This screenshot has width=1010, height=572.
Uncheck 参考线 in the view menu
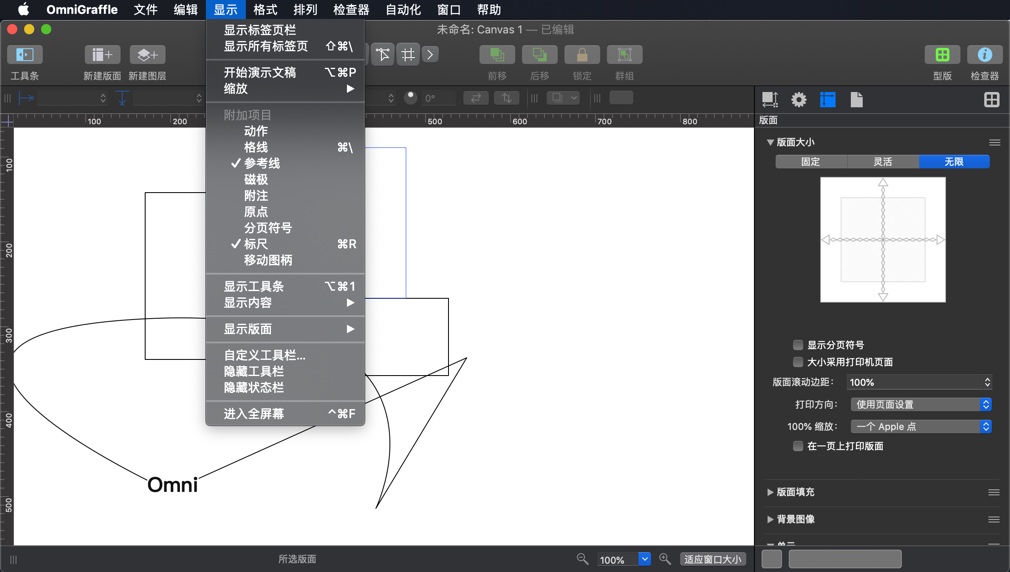[285, 164]
